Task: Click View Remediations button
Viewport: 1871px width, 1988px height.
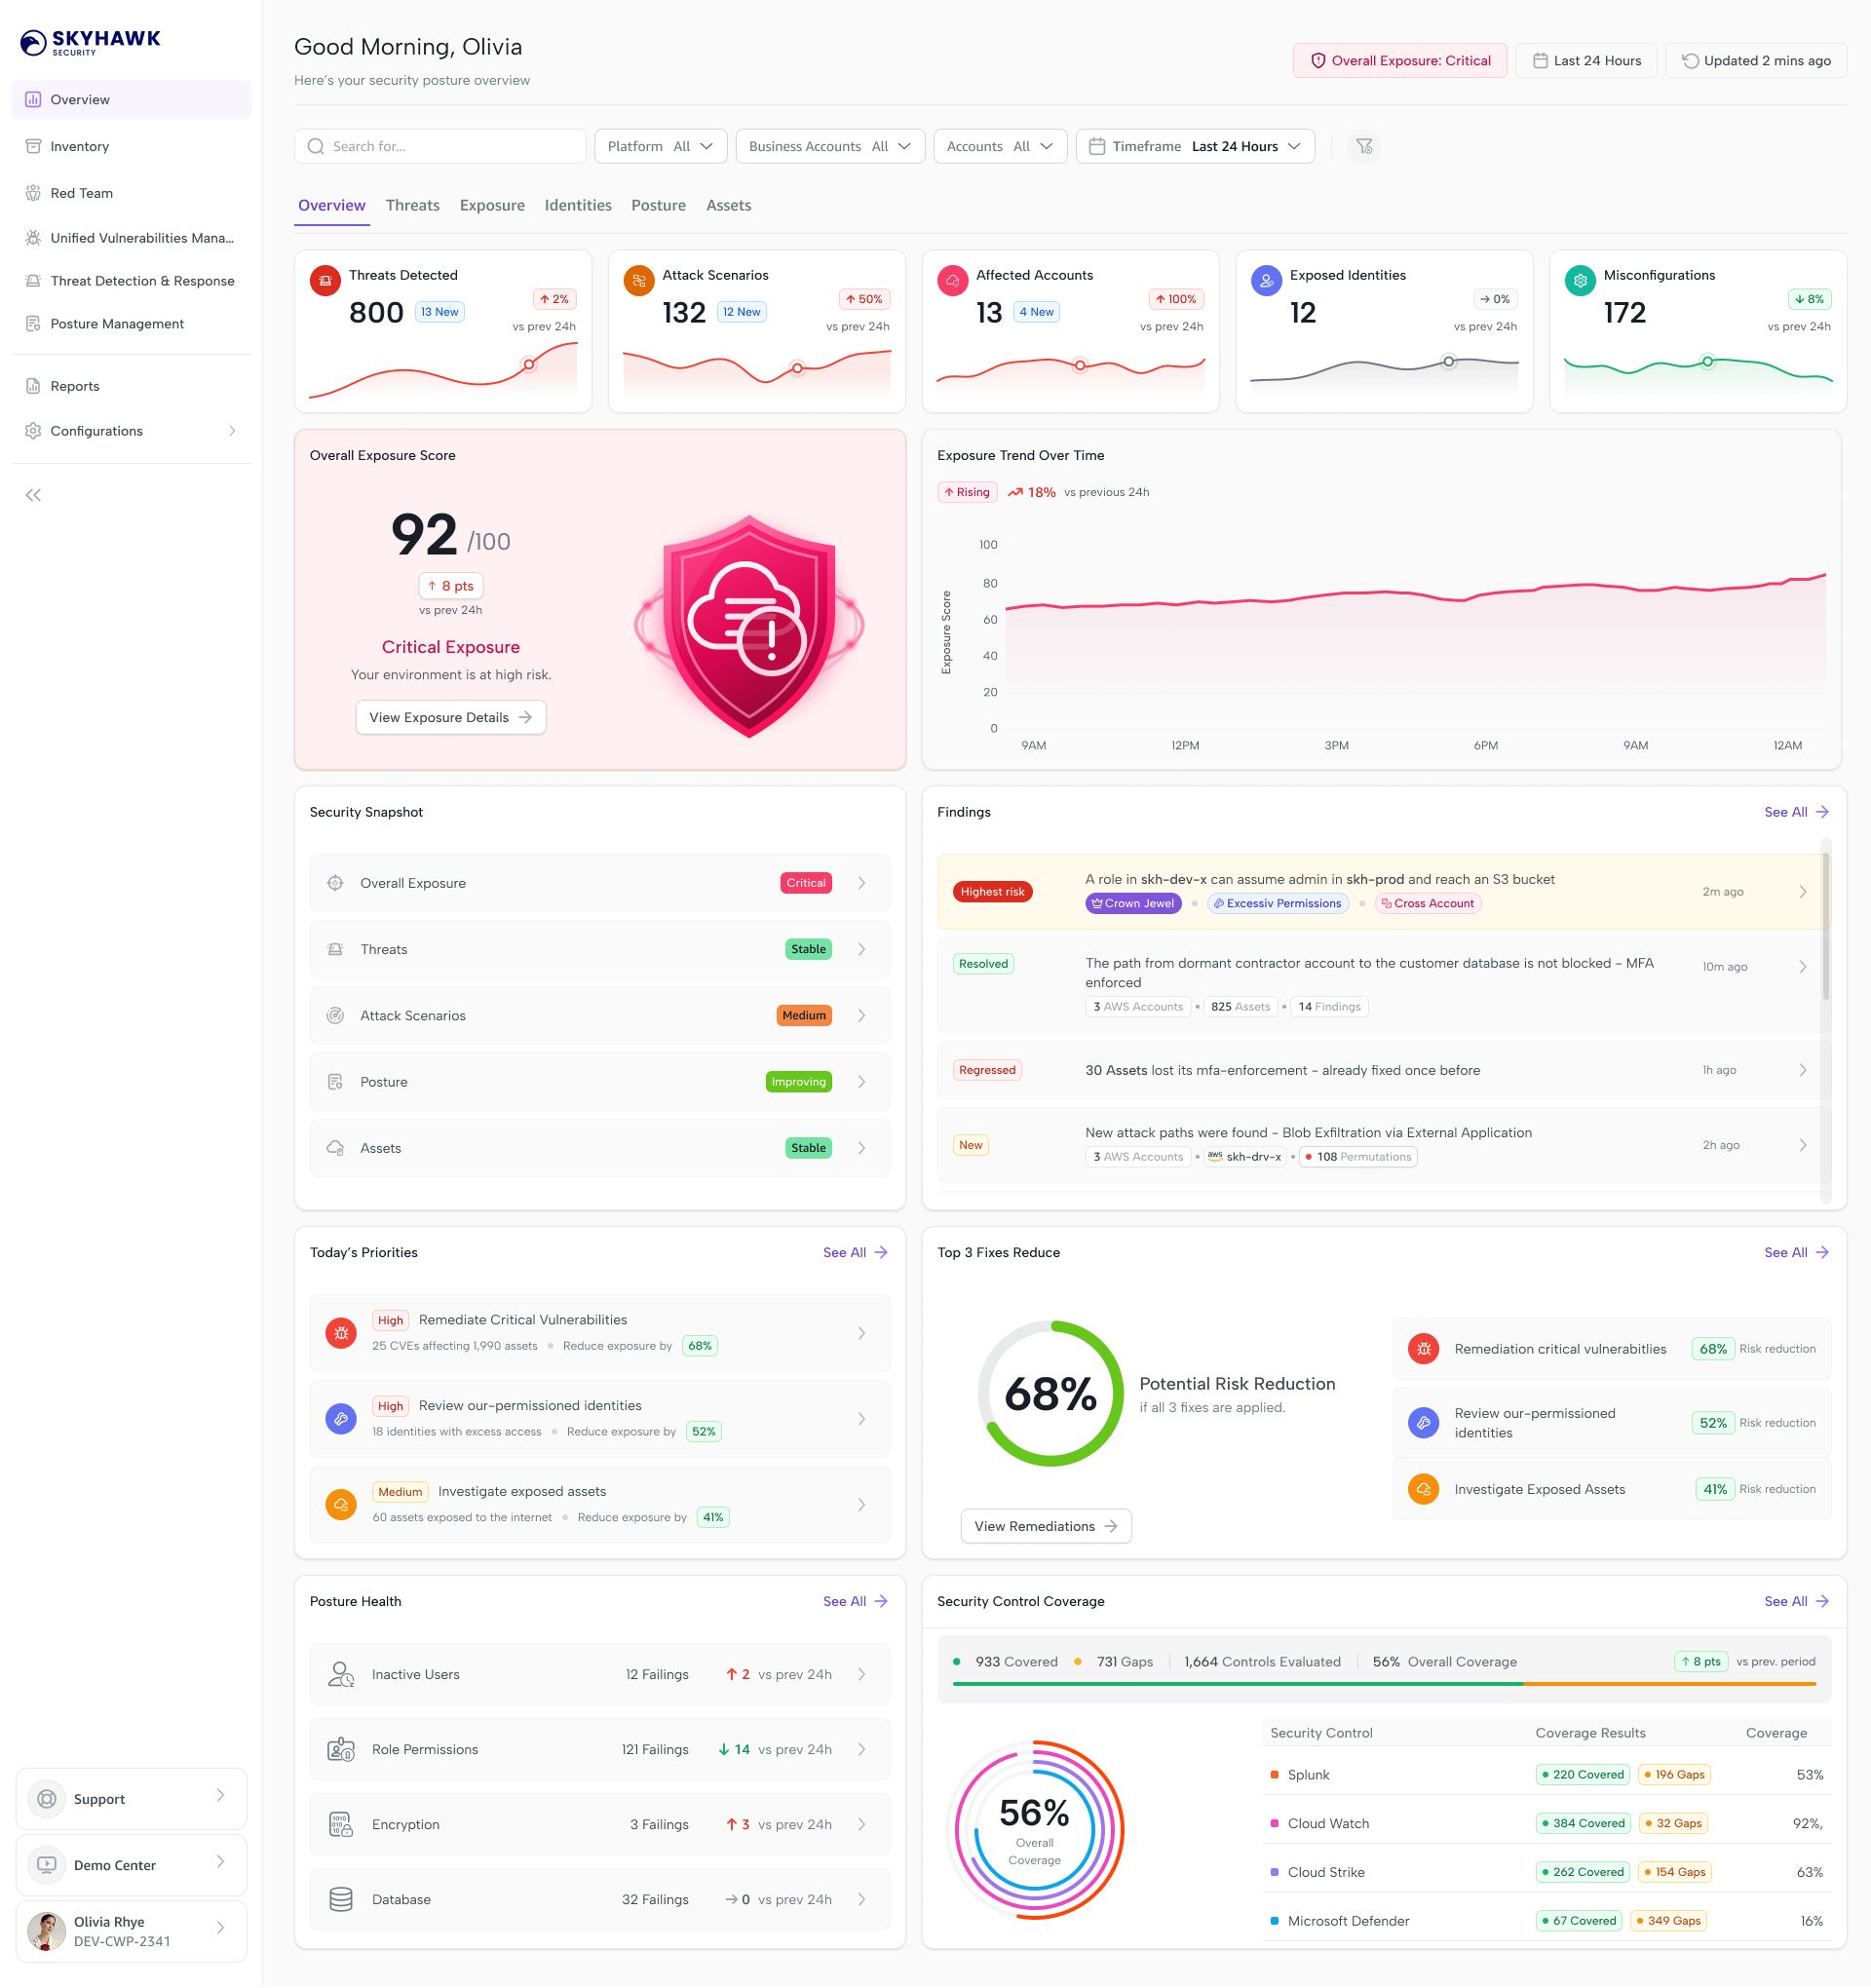Action: coord(1046,1527)
